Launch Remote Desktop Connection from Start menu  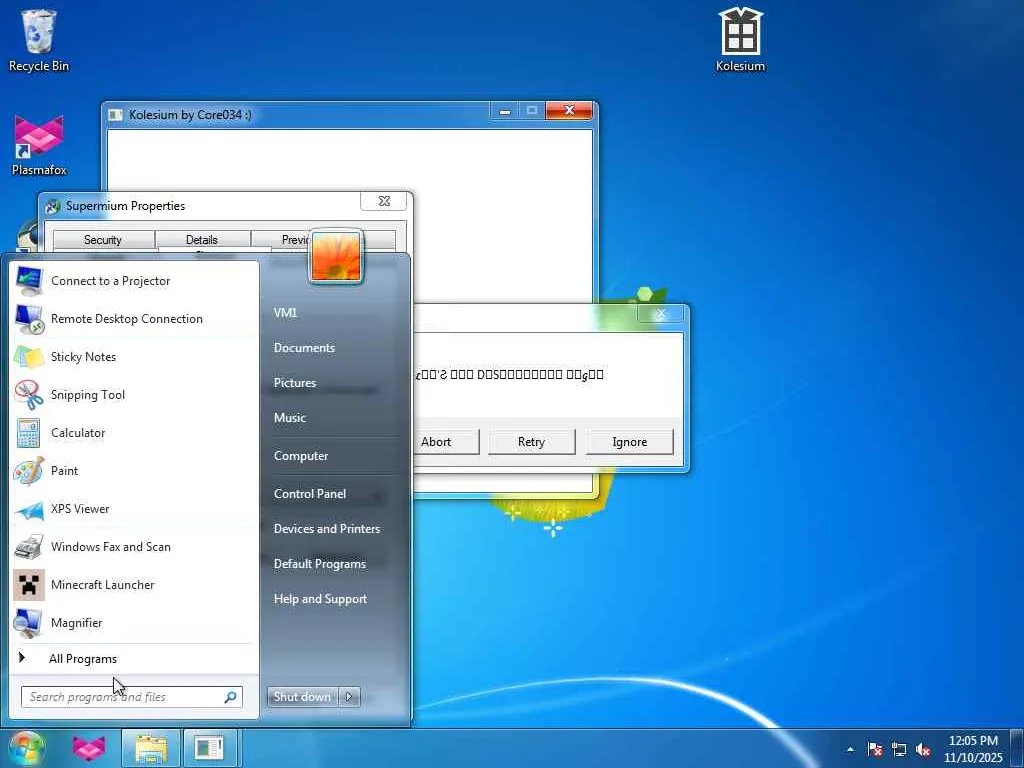click(x=135, y=319)
